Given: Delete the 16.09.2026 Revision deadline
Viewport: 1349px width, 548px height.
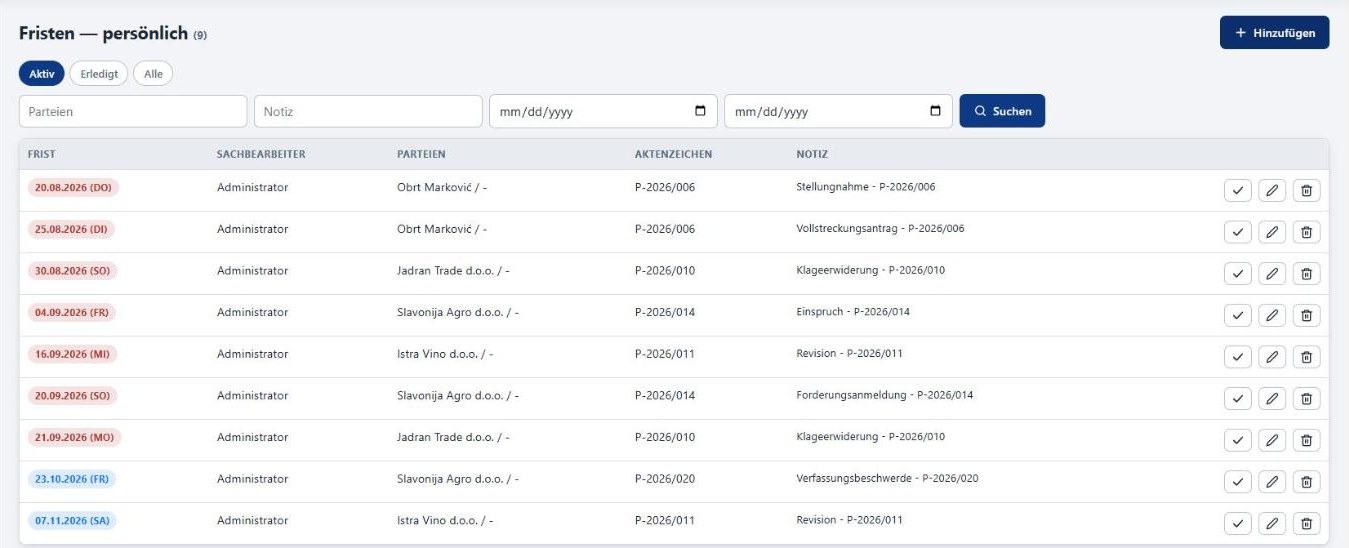Looking at the screenshot, I should point(1306,357).
